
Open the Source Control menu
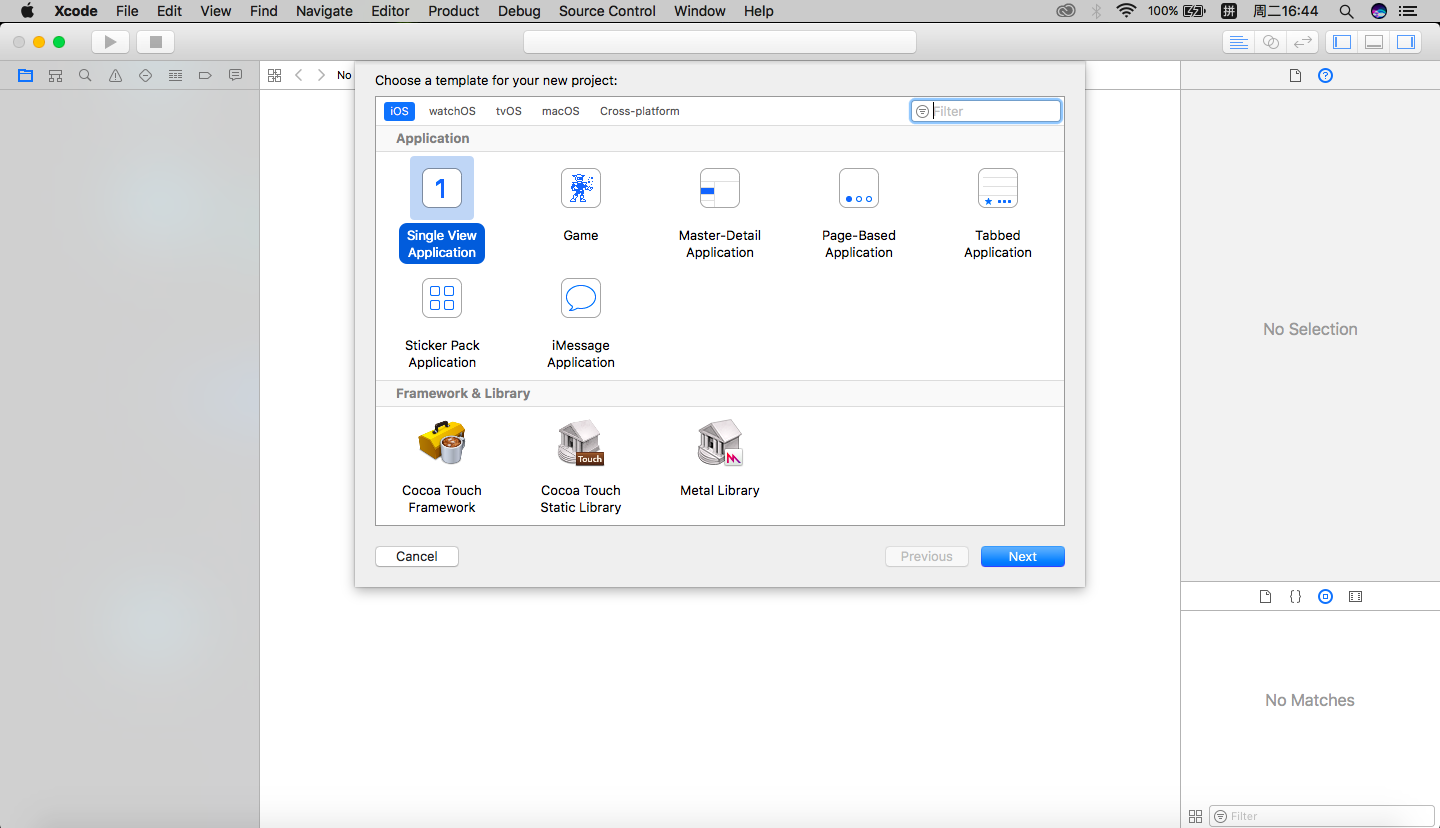pos(607,11)
